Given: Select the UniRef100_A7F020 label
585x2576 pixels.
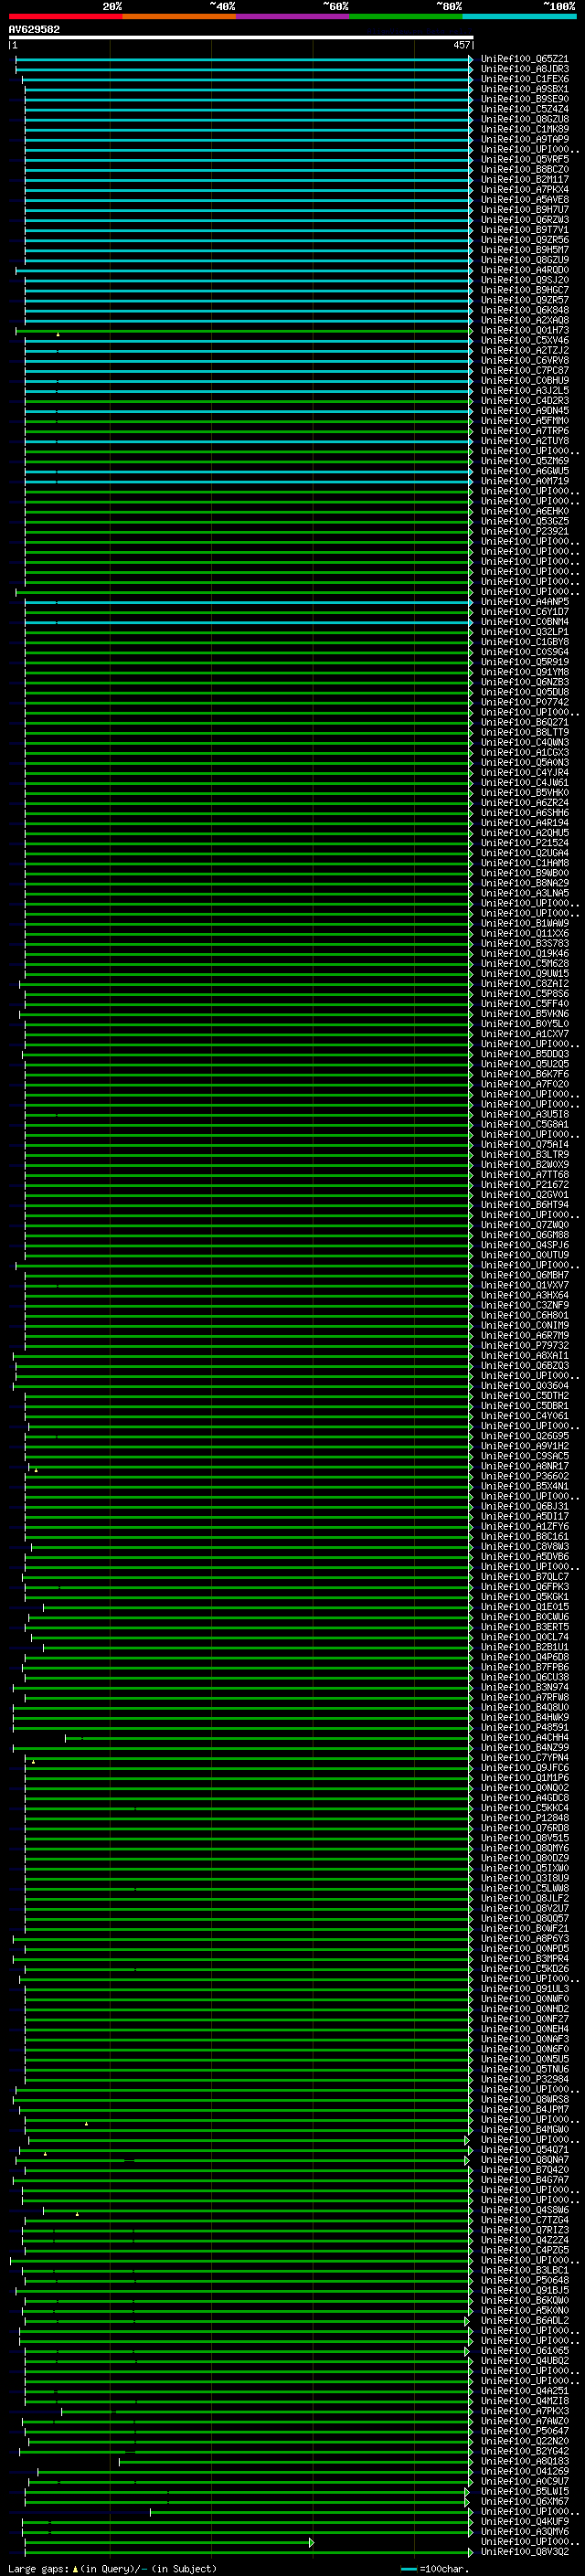Looking at the screenshot, I should coord(524,1084).
